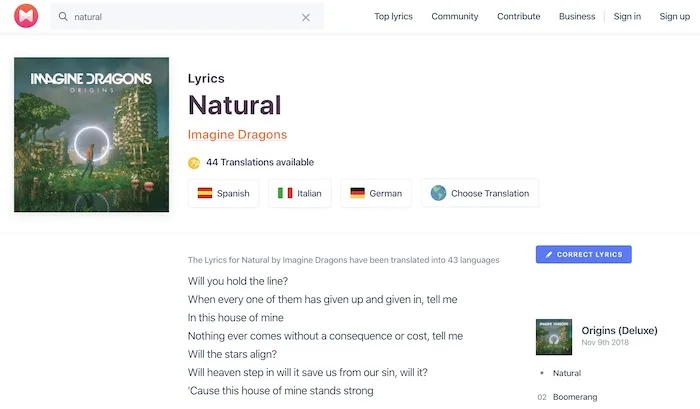700x409 pixels.
Task: Click the lyric line 'In this house of mine'
Action: coord(236,317)
